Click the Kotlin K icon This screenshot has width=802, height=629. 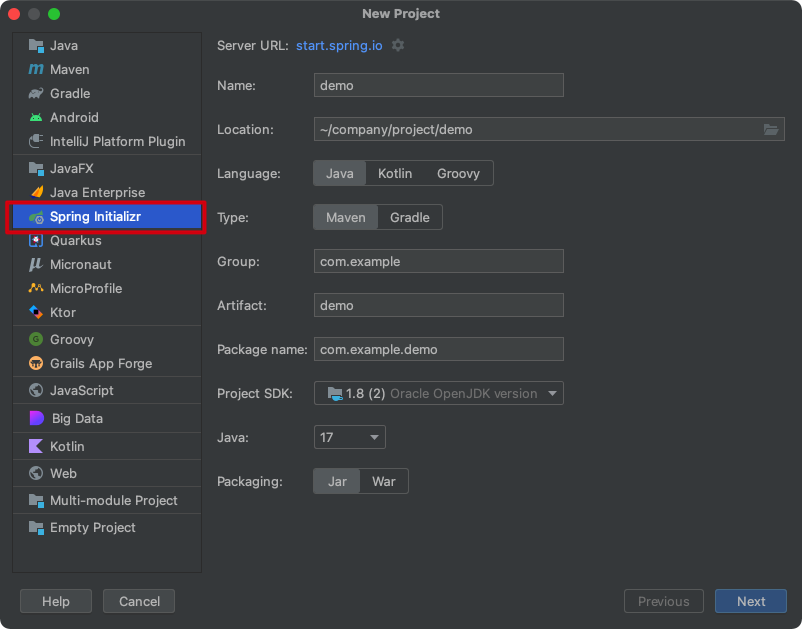36,446
